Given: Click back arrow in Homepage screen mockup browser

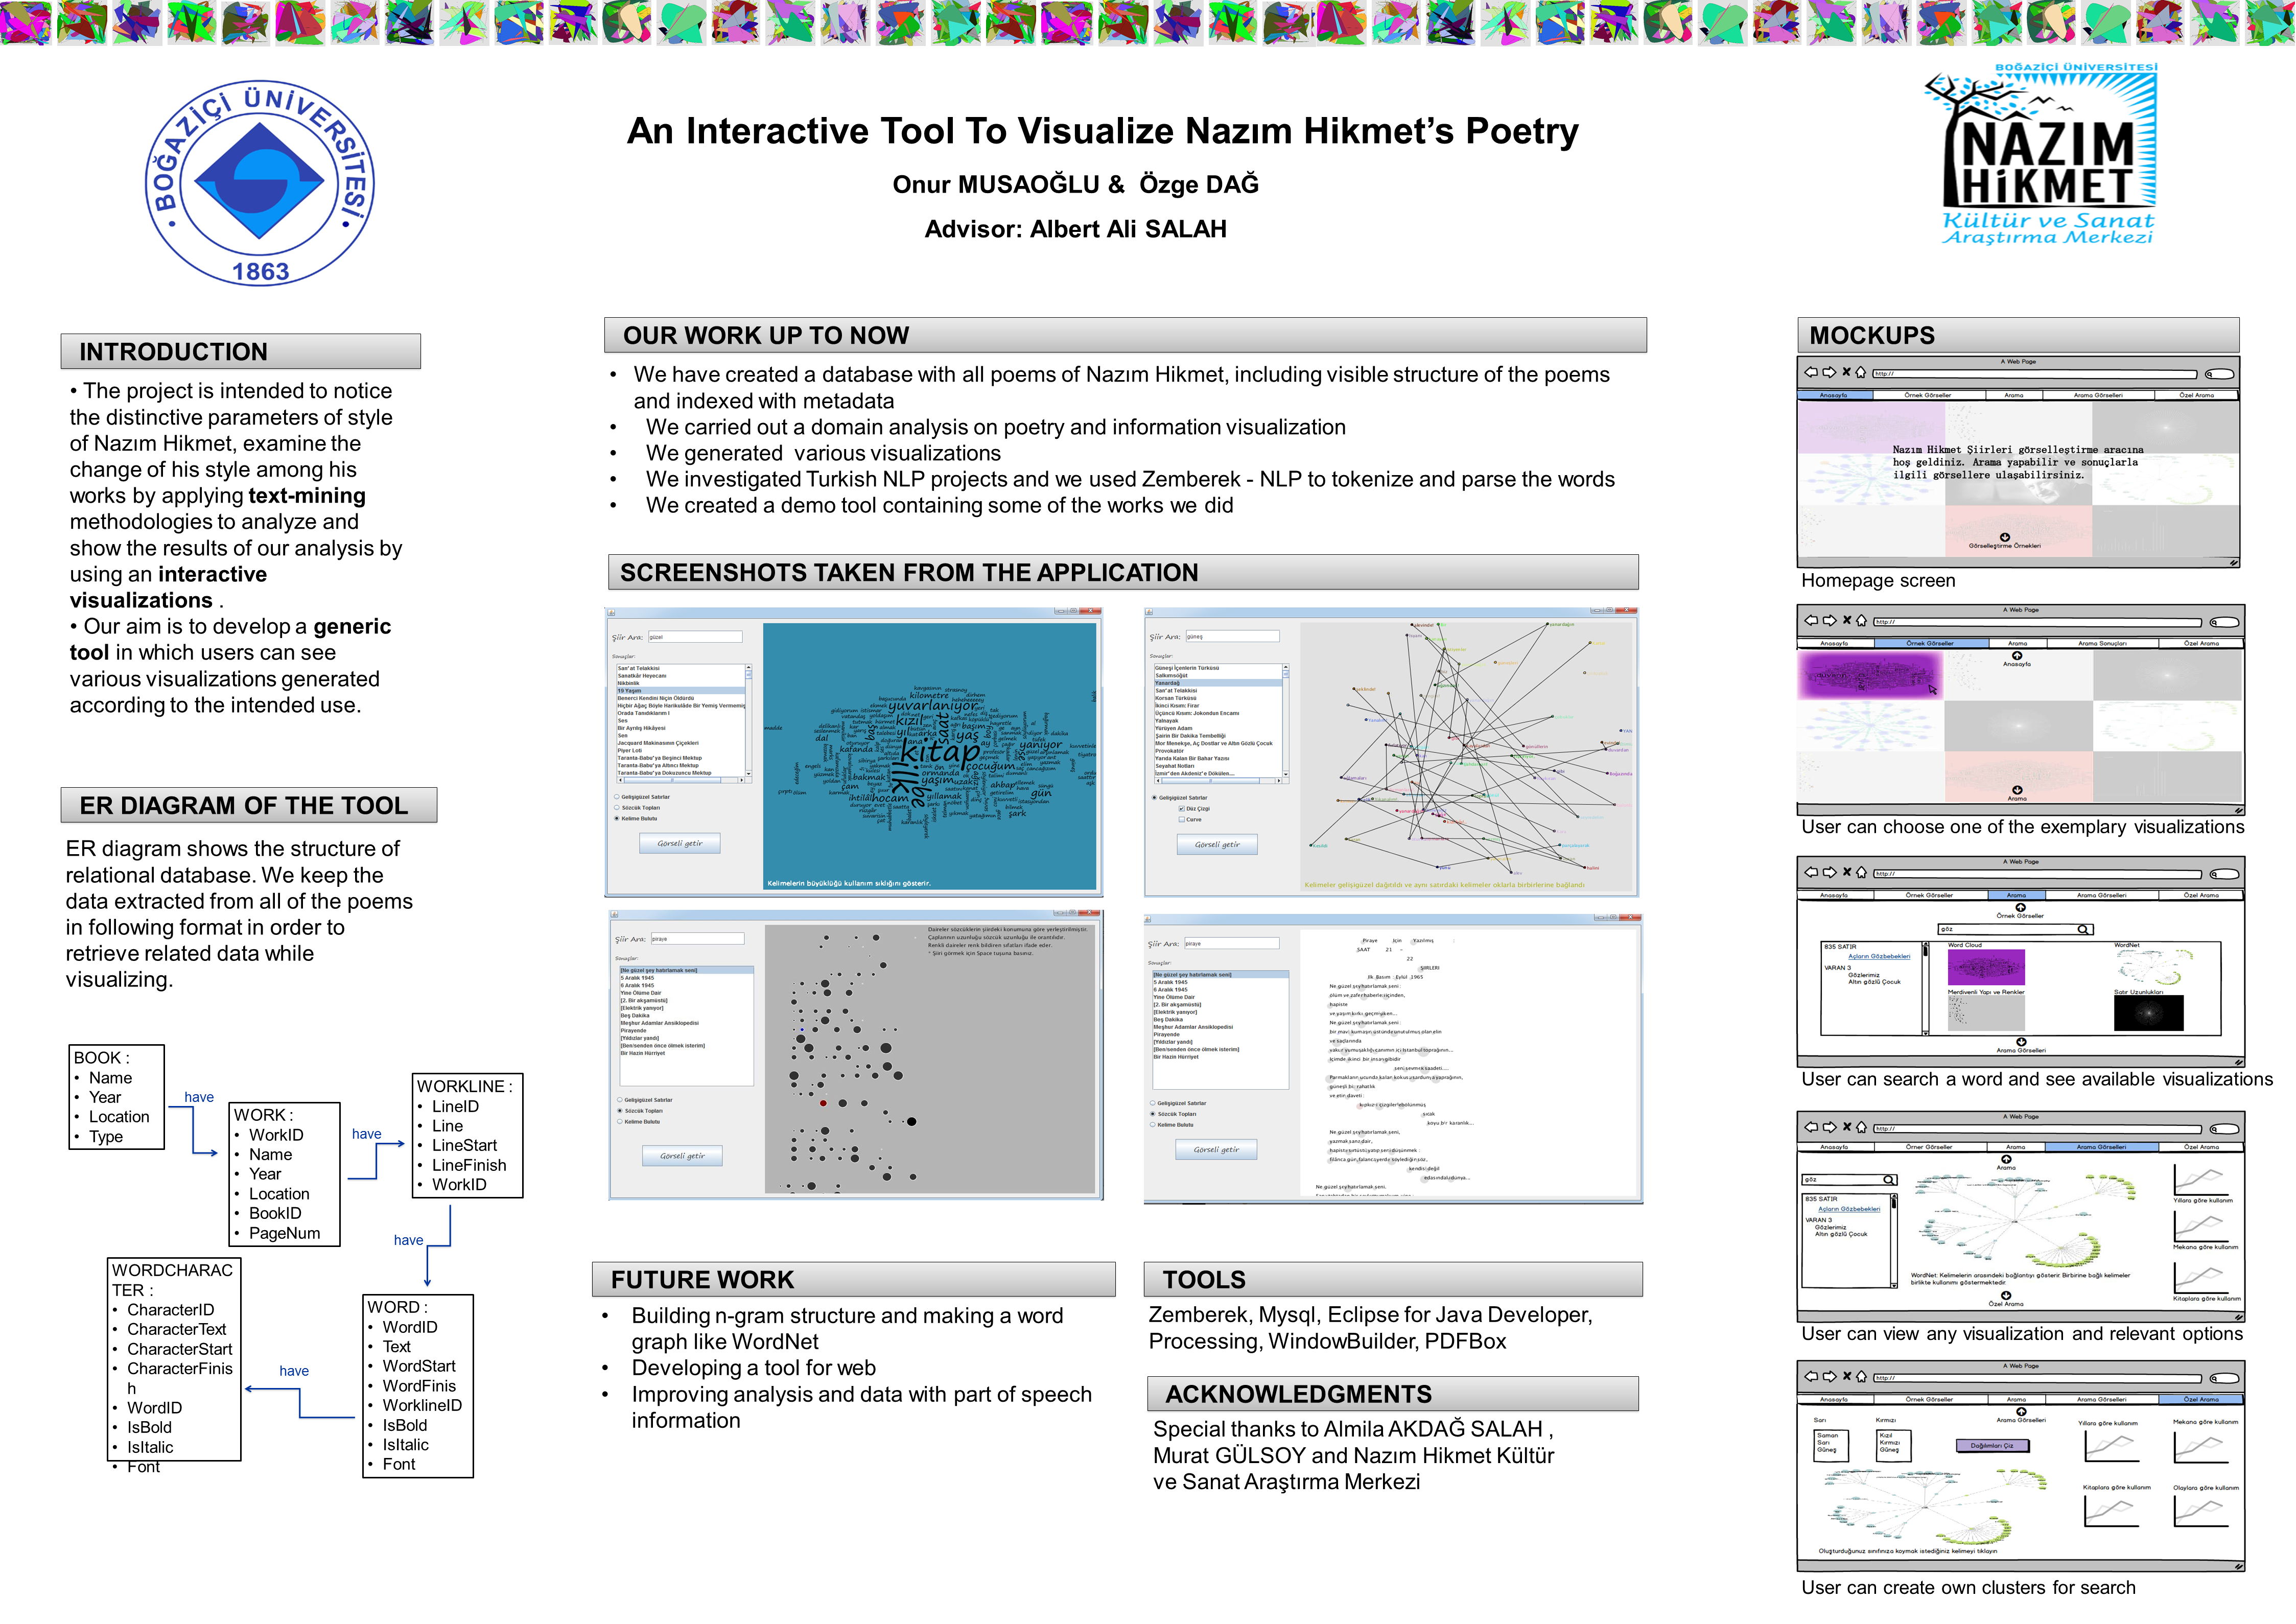Looking at the screenshot, I should point(1811,373).
